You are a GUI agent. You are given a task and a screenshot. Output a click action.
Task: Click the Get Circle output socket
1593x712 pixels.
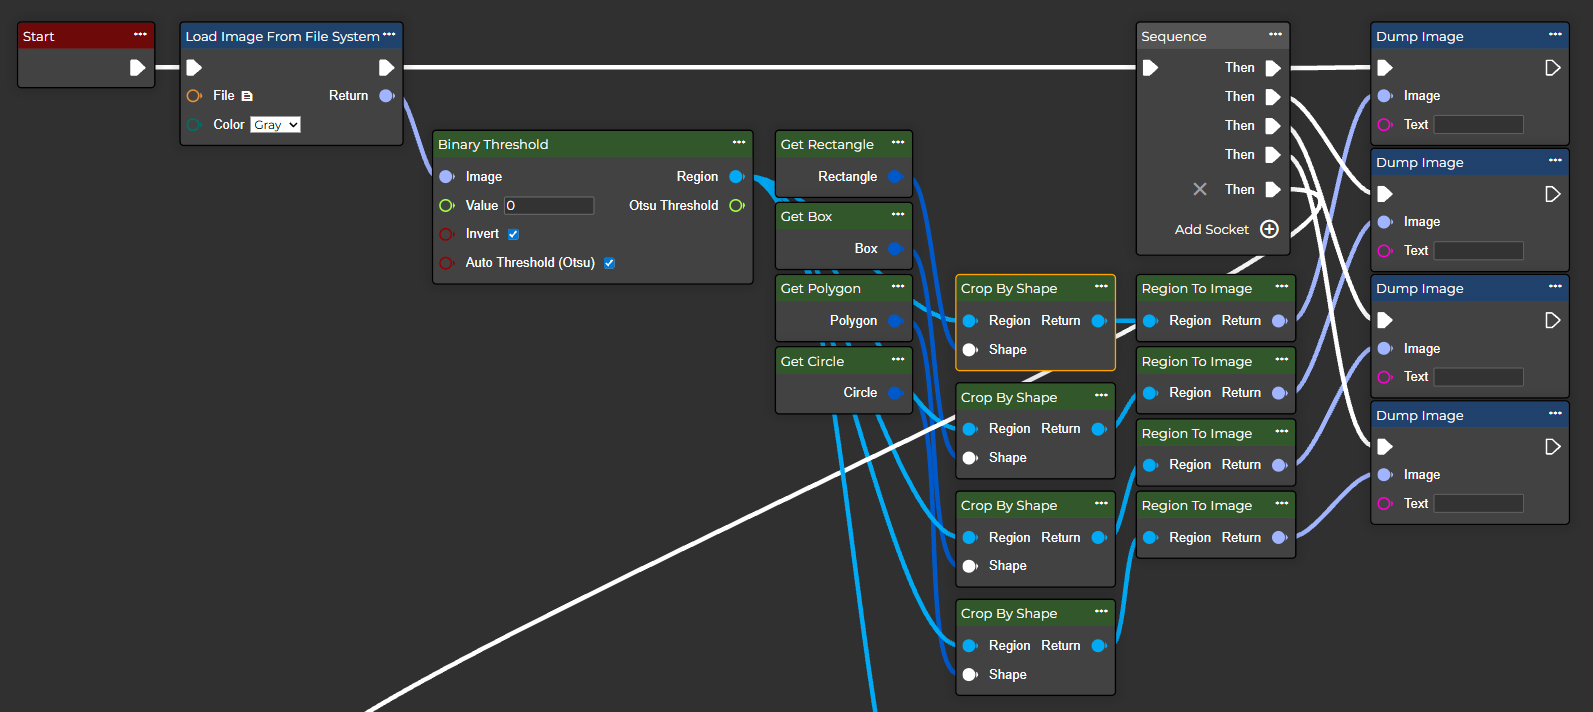pos(895,393)
